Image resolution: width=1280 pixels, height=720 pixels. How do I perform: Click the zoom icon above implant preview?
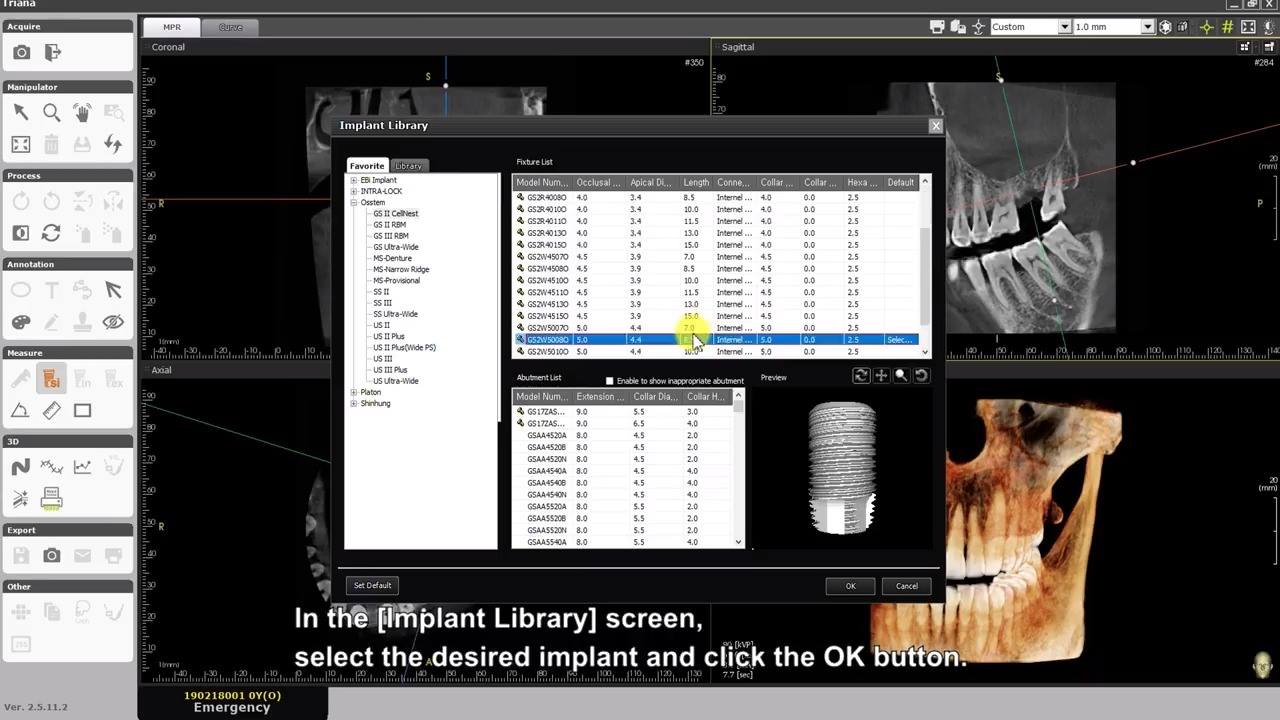[901, 375]
